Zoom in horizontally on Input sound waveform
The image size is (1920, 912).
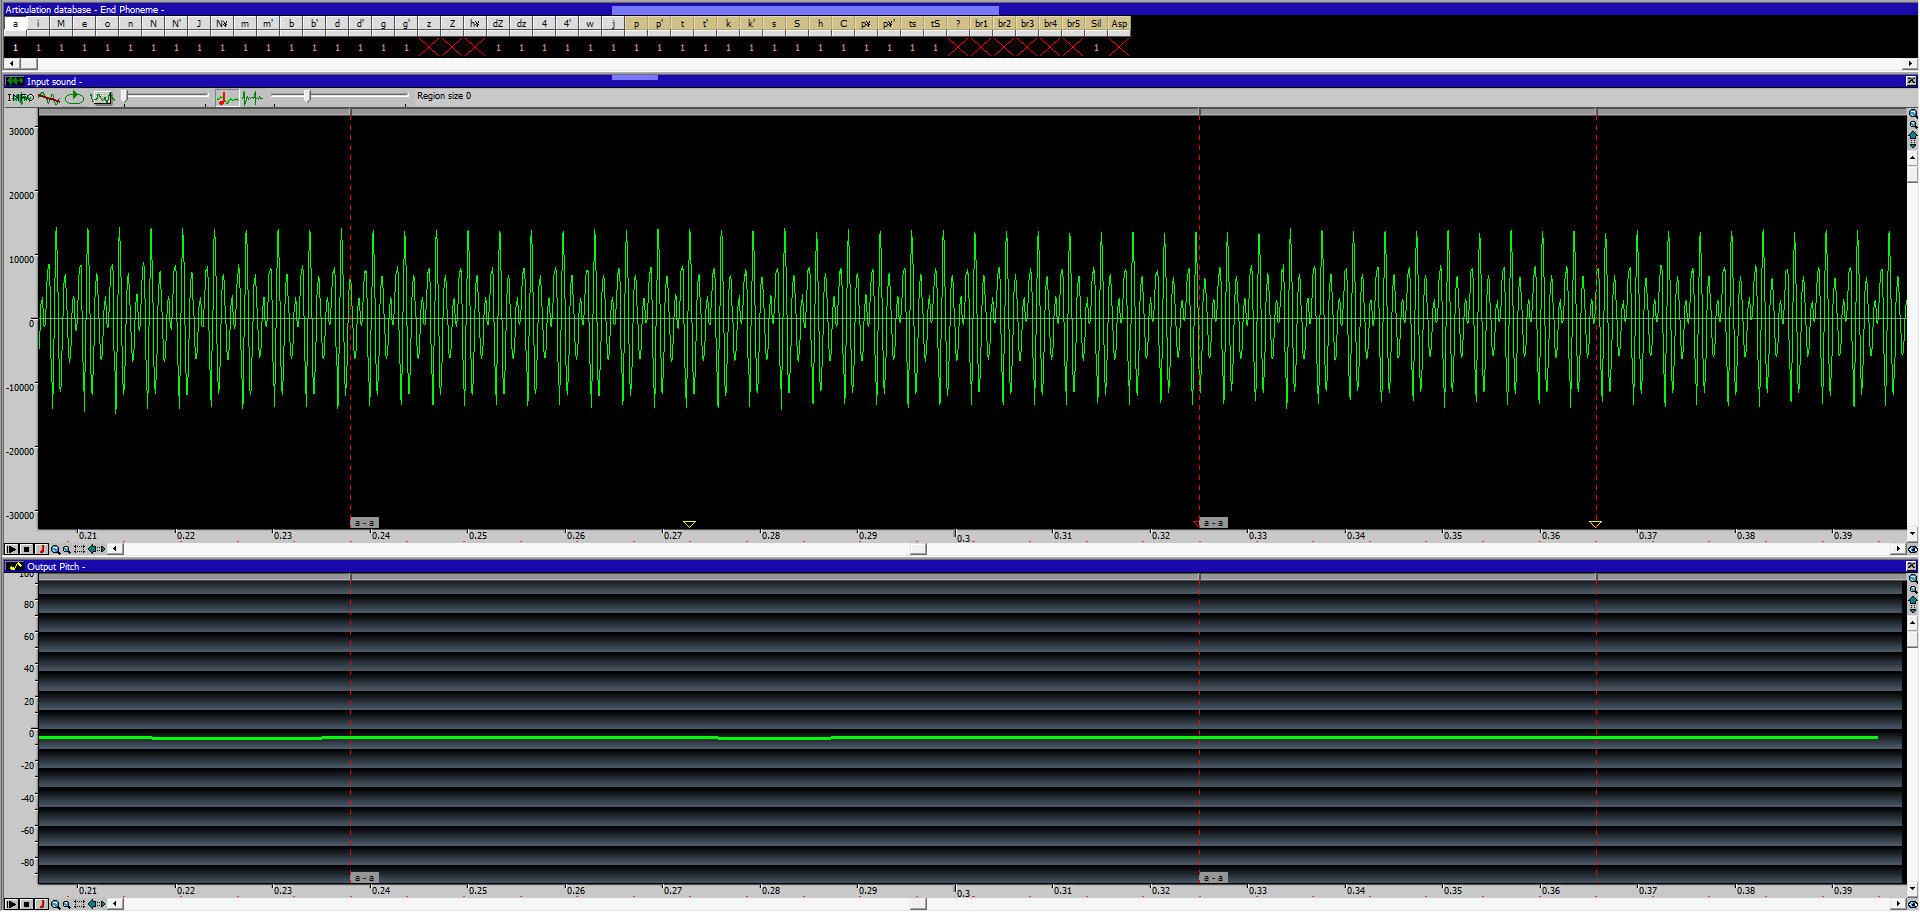[56, 549]
